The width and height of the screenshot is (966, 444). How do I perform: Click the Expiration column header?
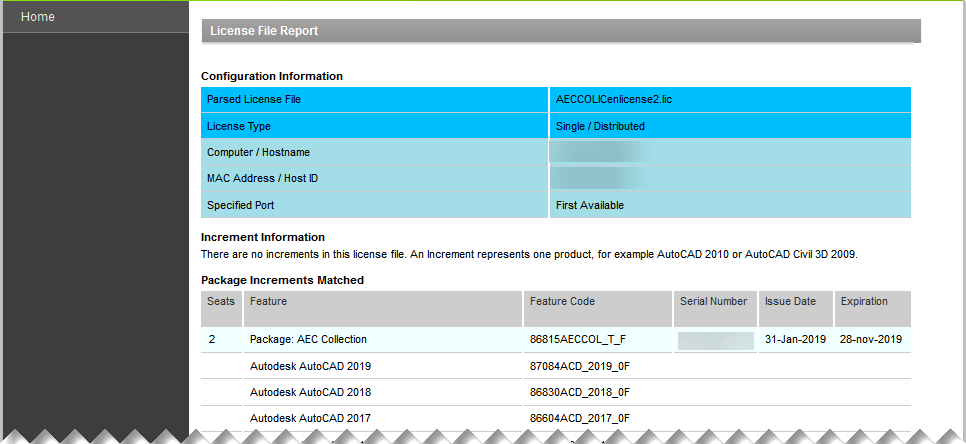click(x=864, y=301)
